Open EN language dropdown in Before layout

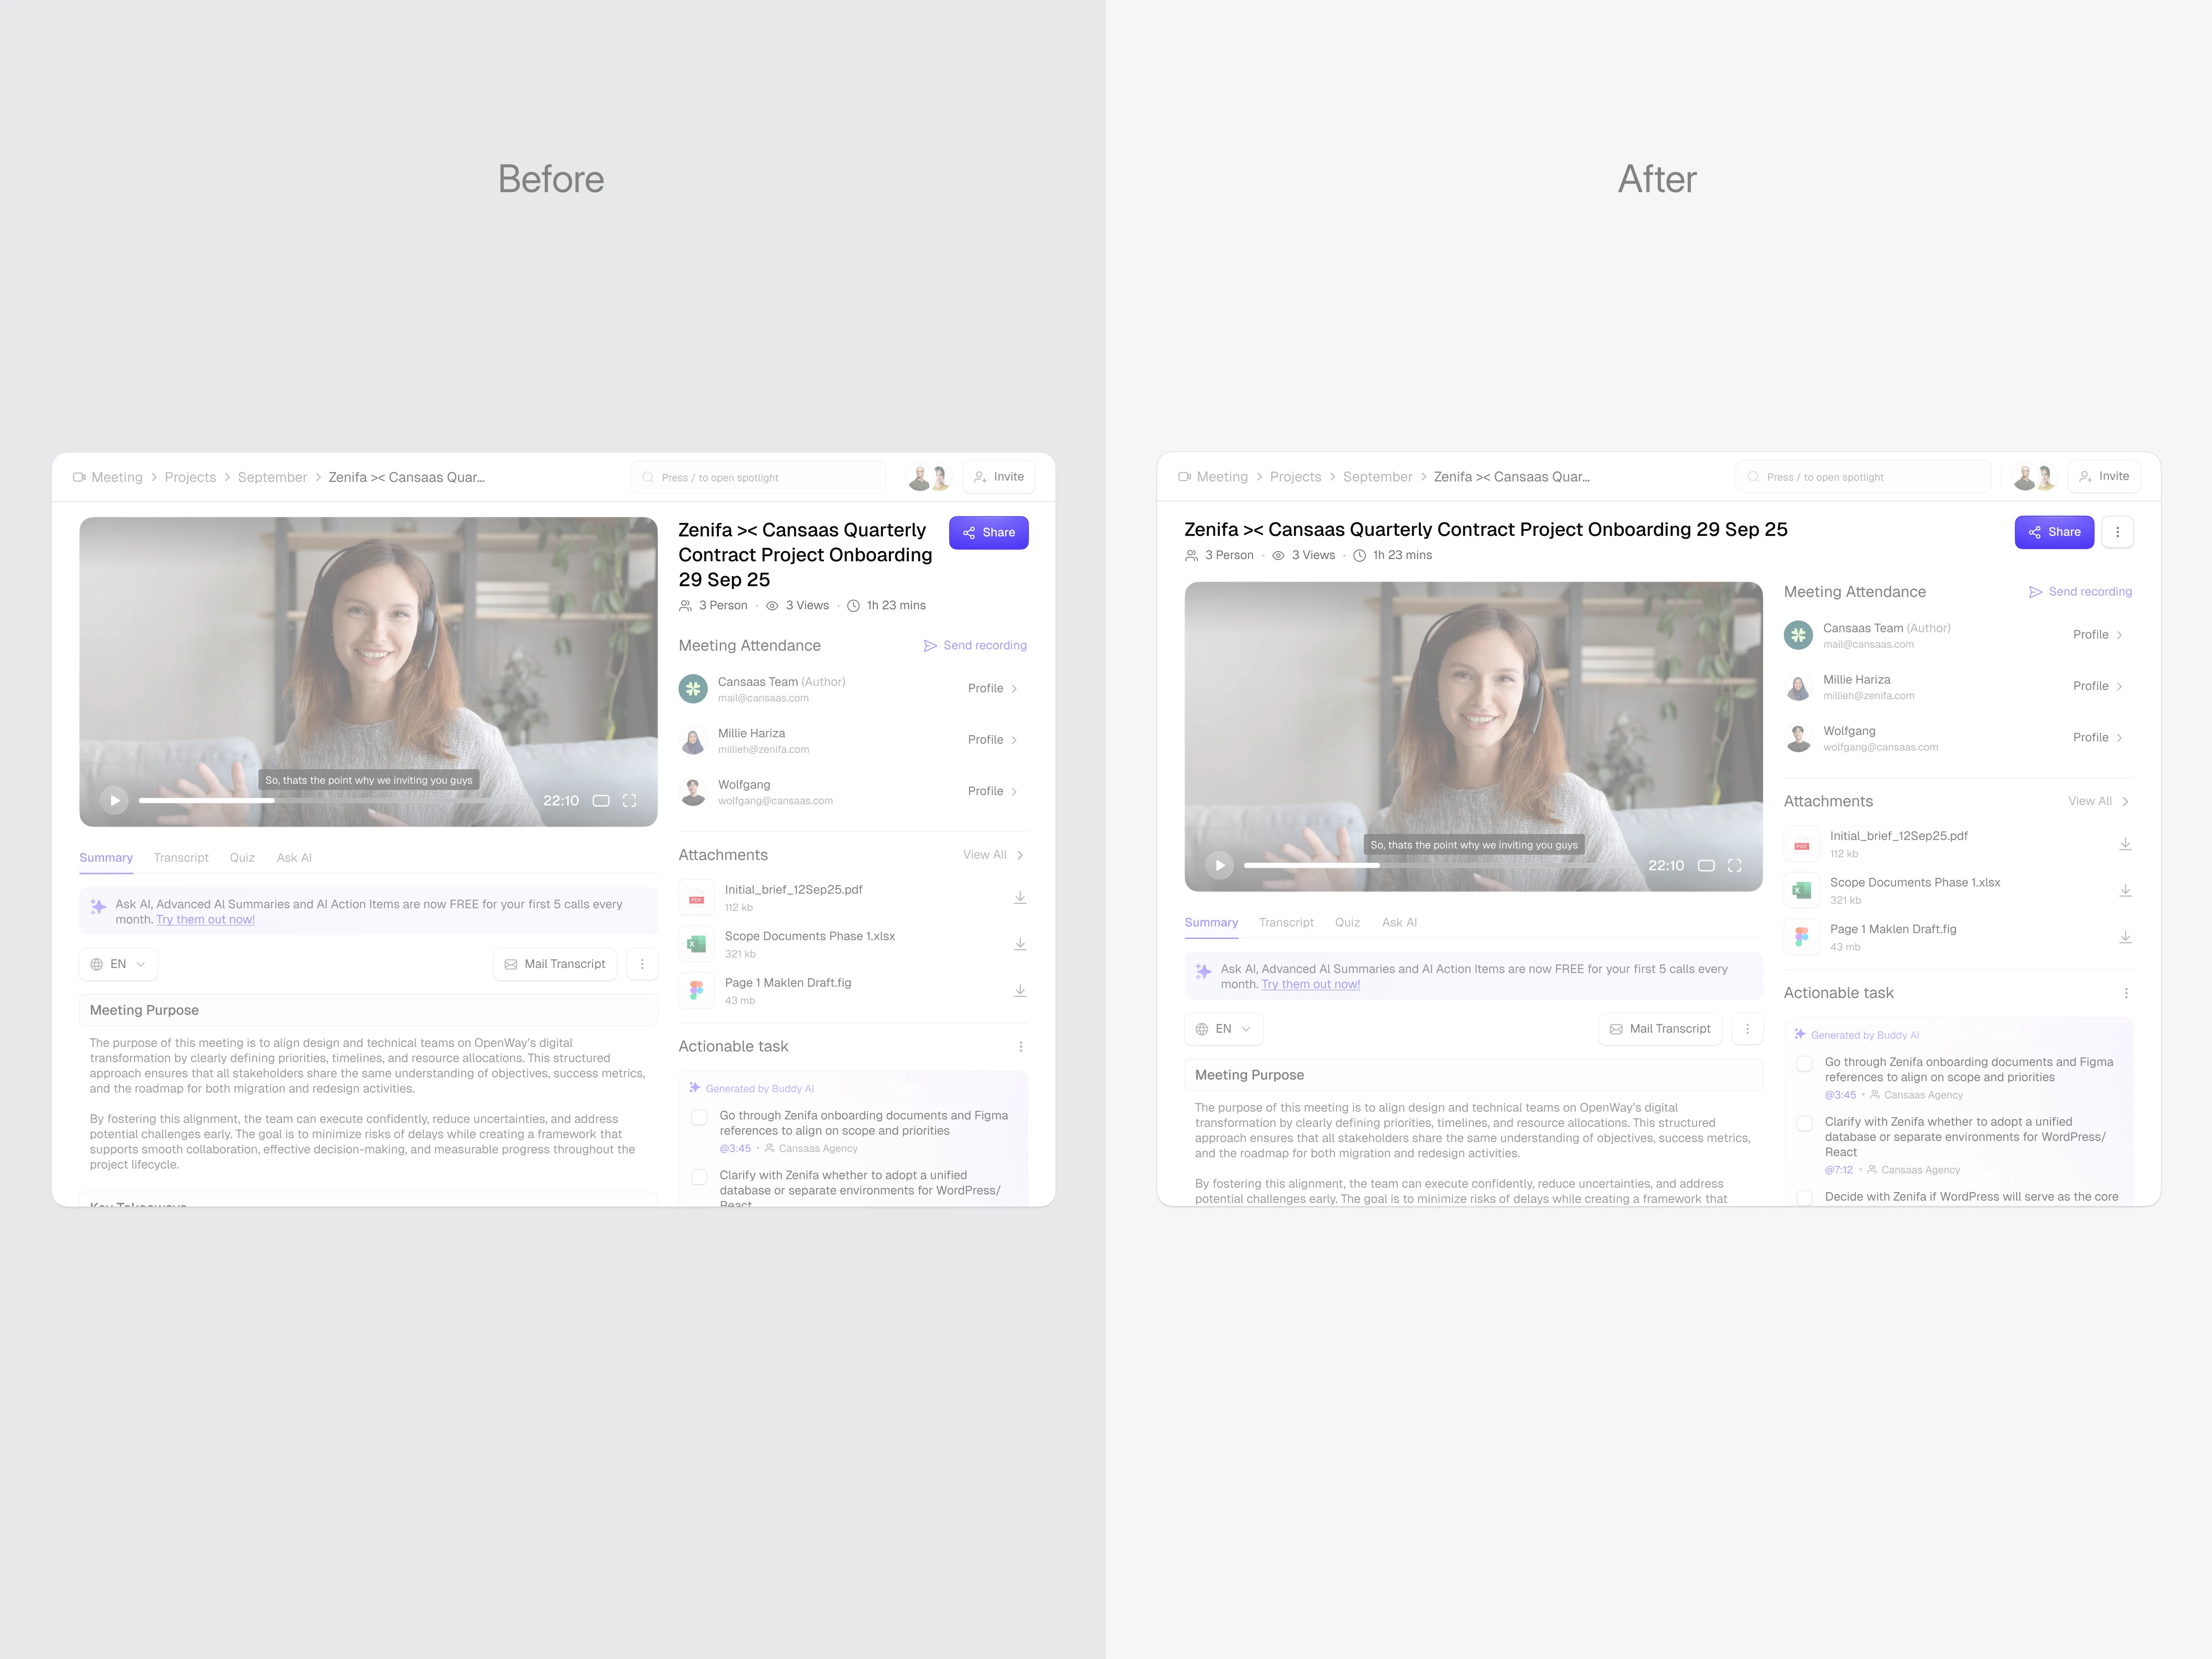coord(118,964)
